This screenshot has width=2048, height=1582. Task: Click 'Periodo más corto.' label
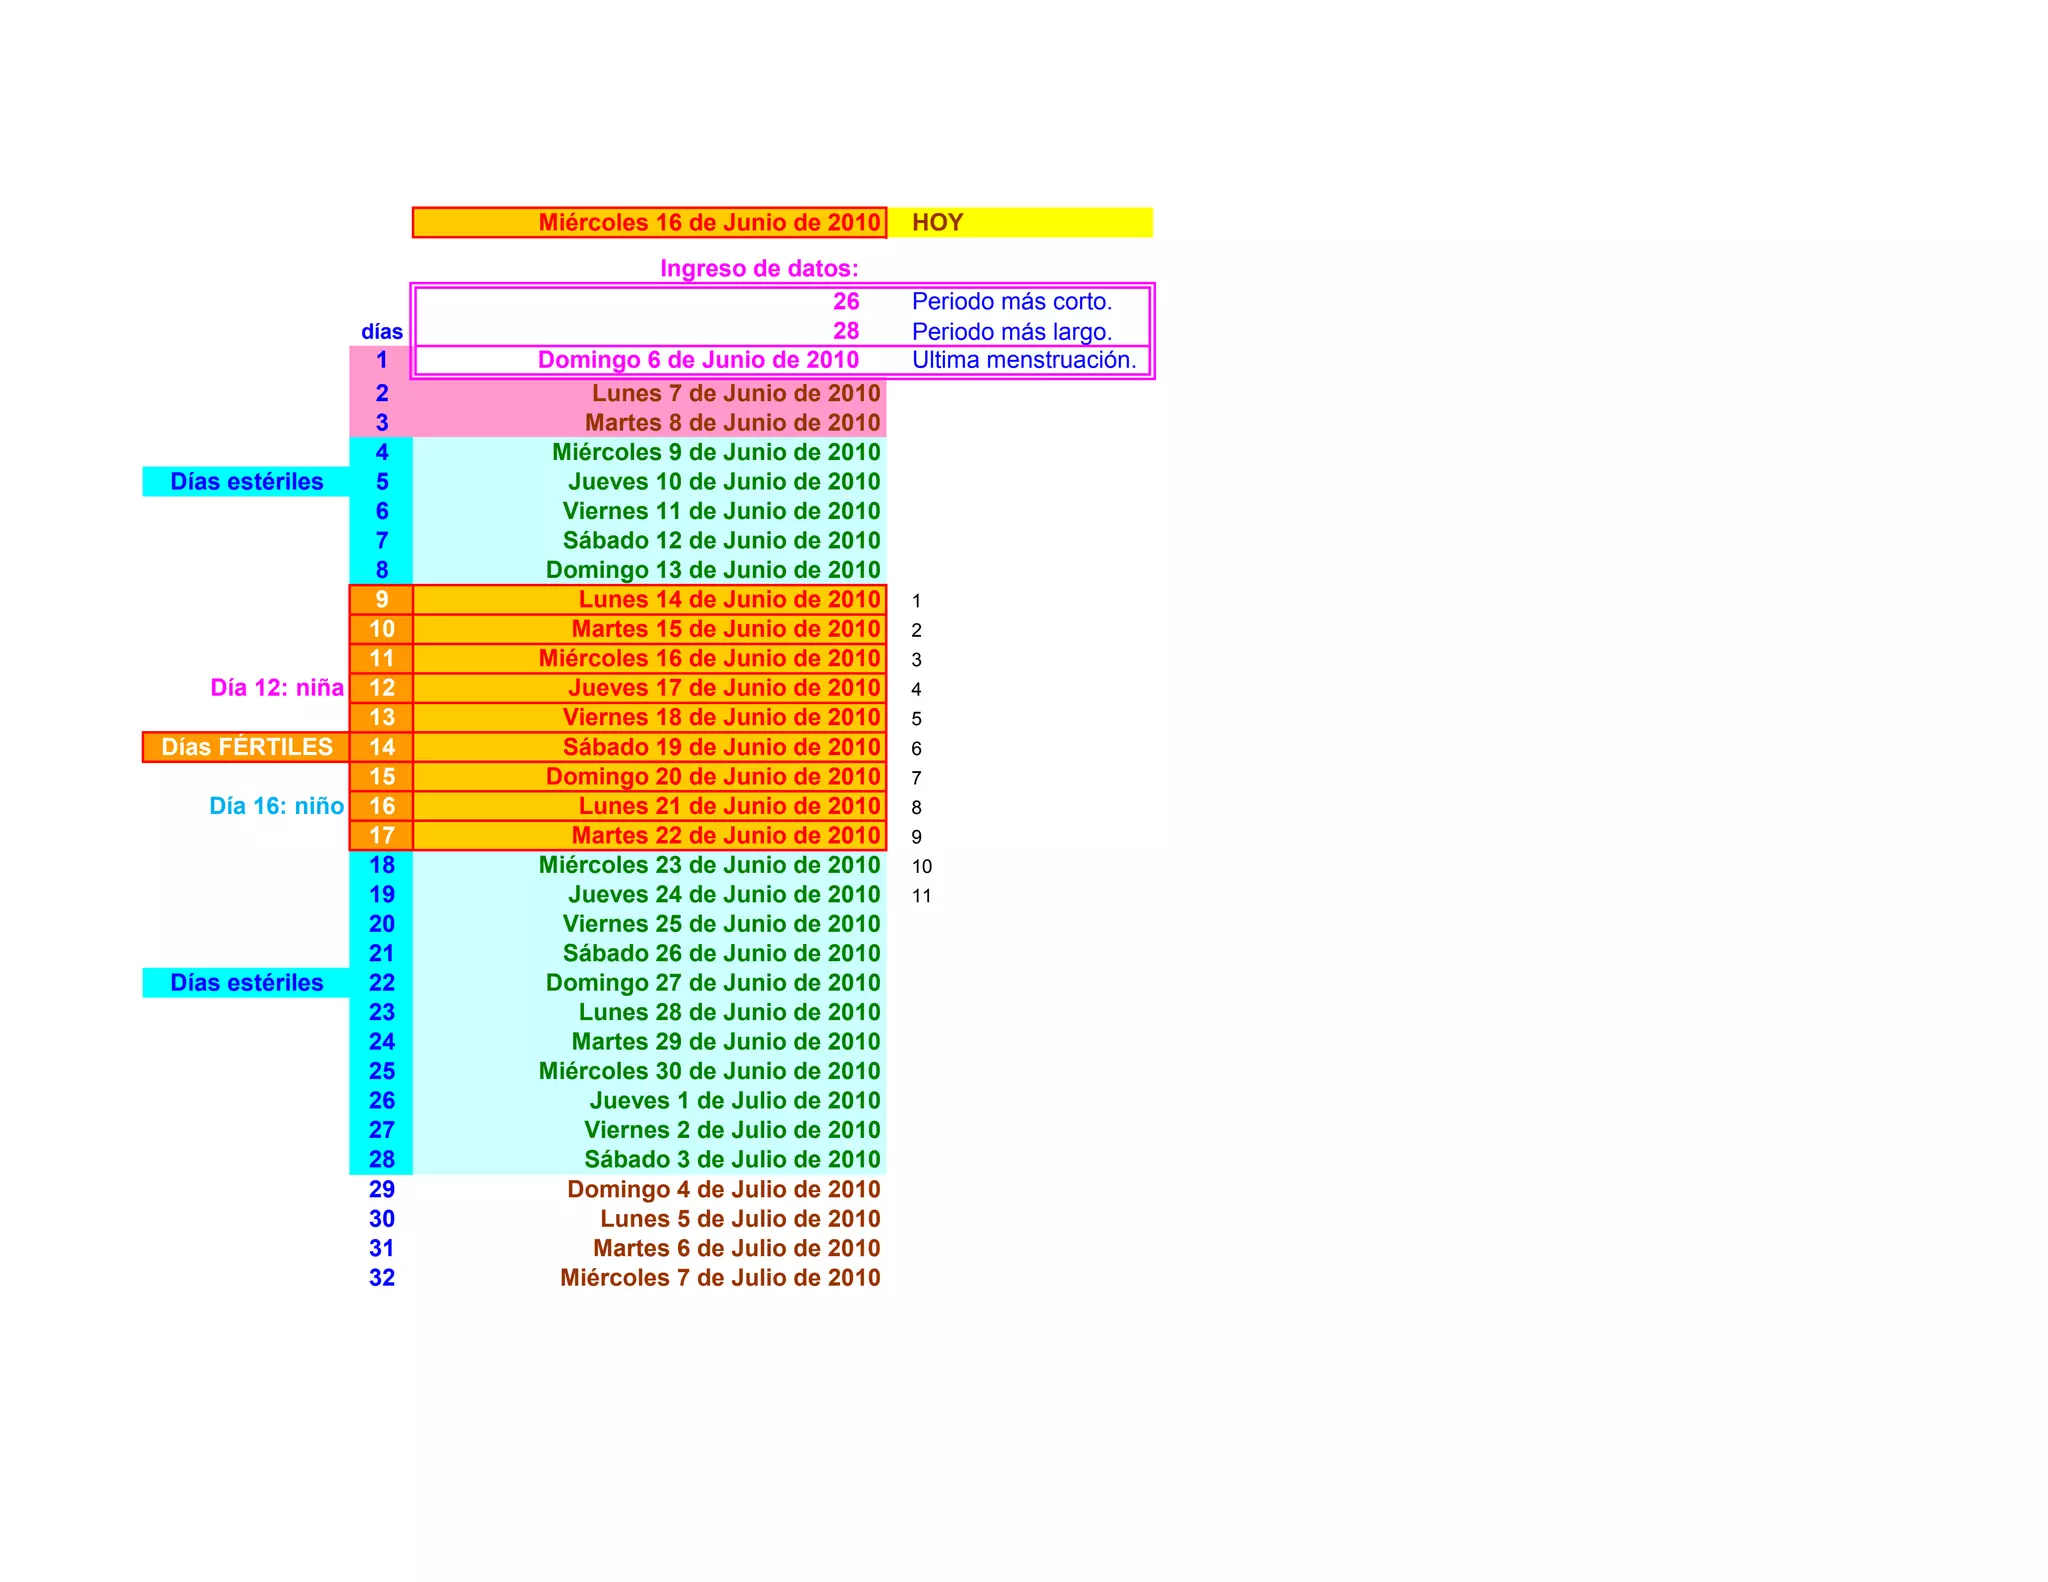point(1011,301)
